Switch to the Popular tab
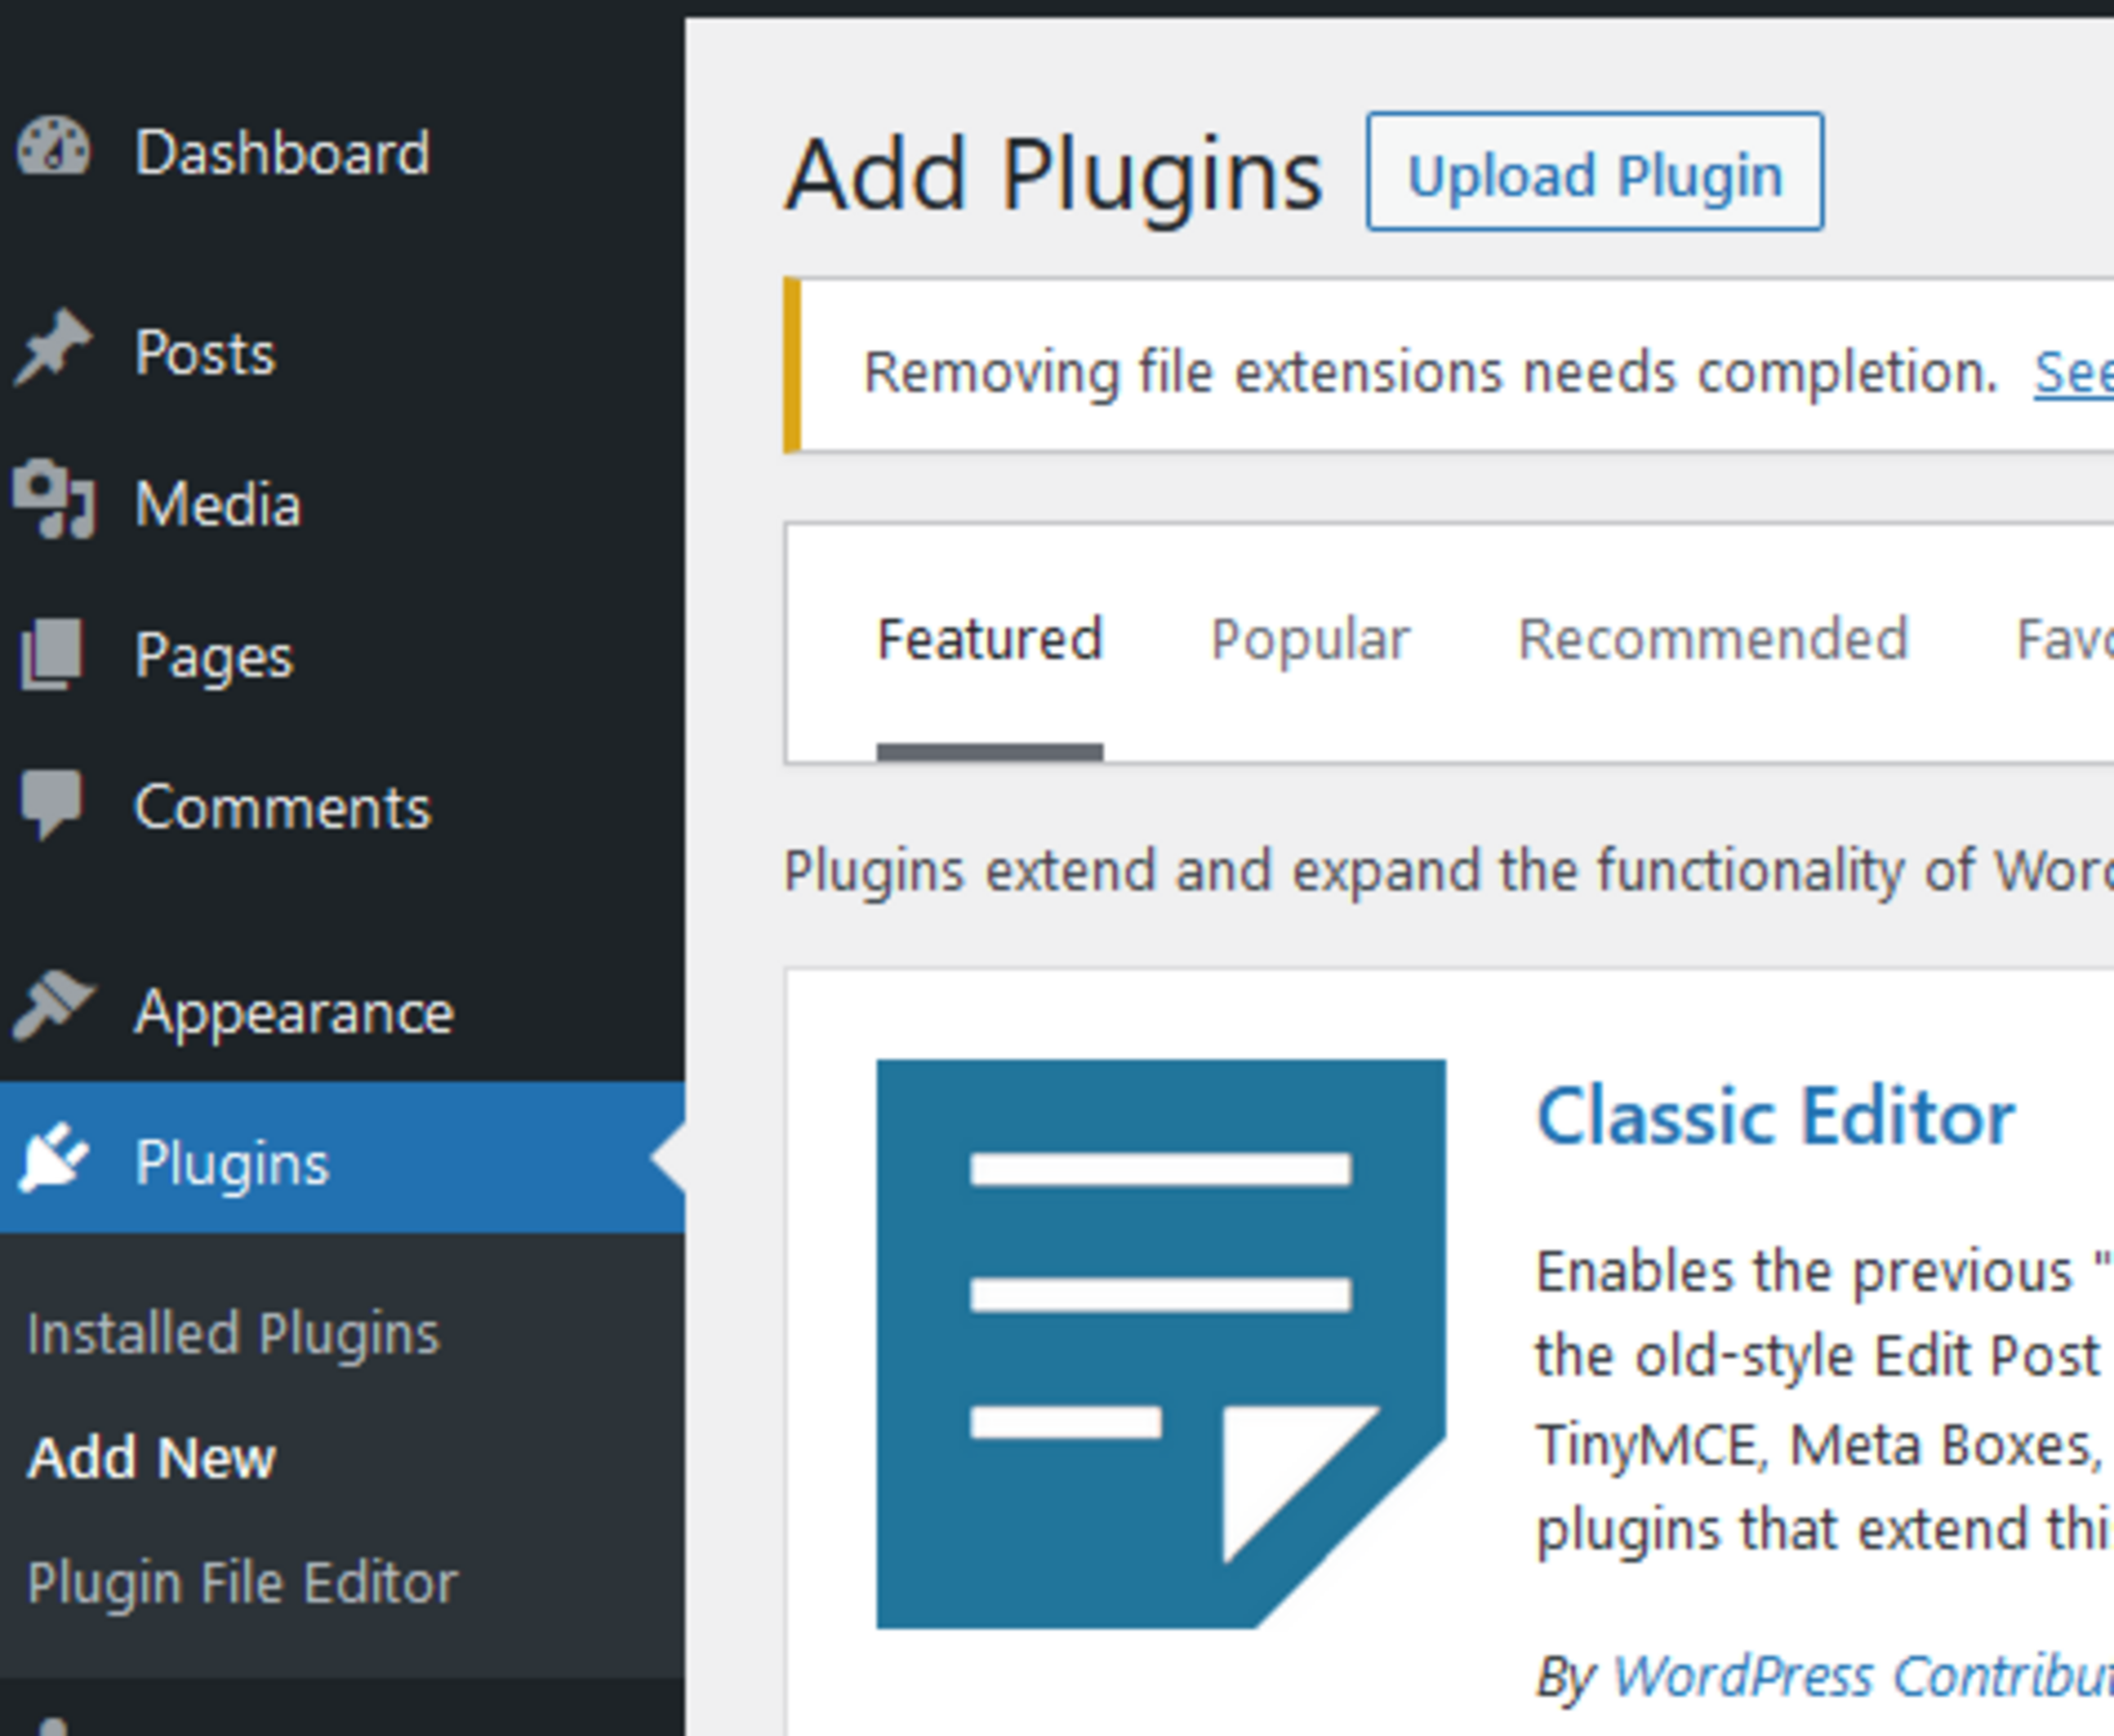The image size is (2114, 1736). tap(1310, 640)
